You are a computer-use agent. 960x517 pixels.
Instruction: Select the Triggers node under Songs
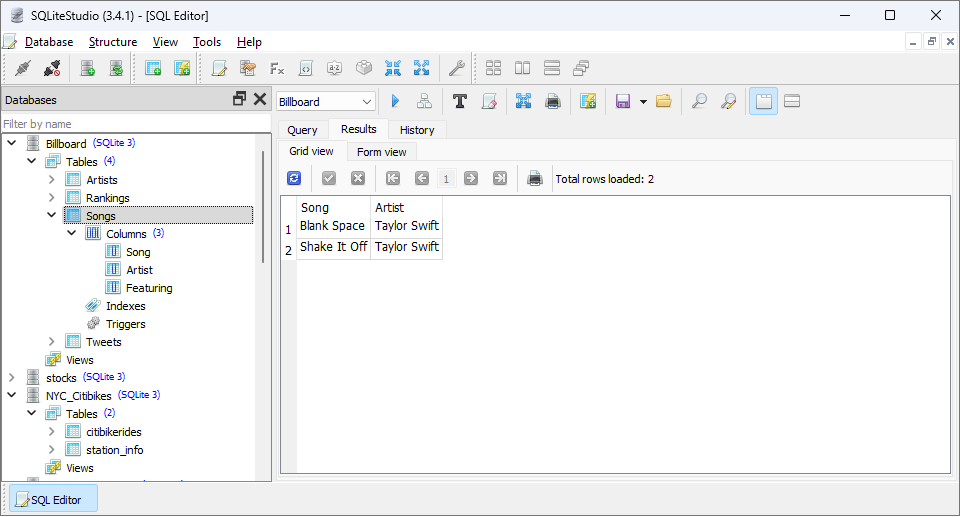(126, 323)
